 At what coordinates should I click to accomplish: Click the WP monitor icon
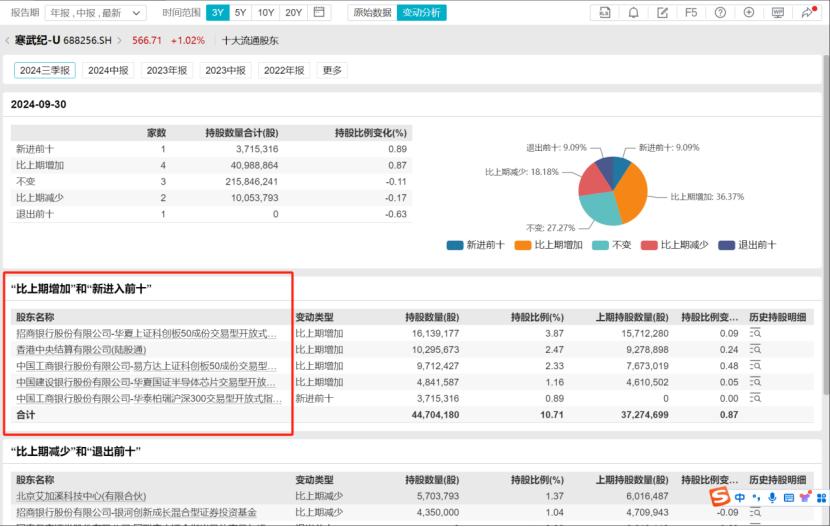click(778, 12)
